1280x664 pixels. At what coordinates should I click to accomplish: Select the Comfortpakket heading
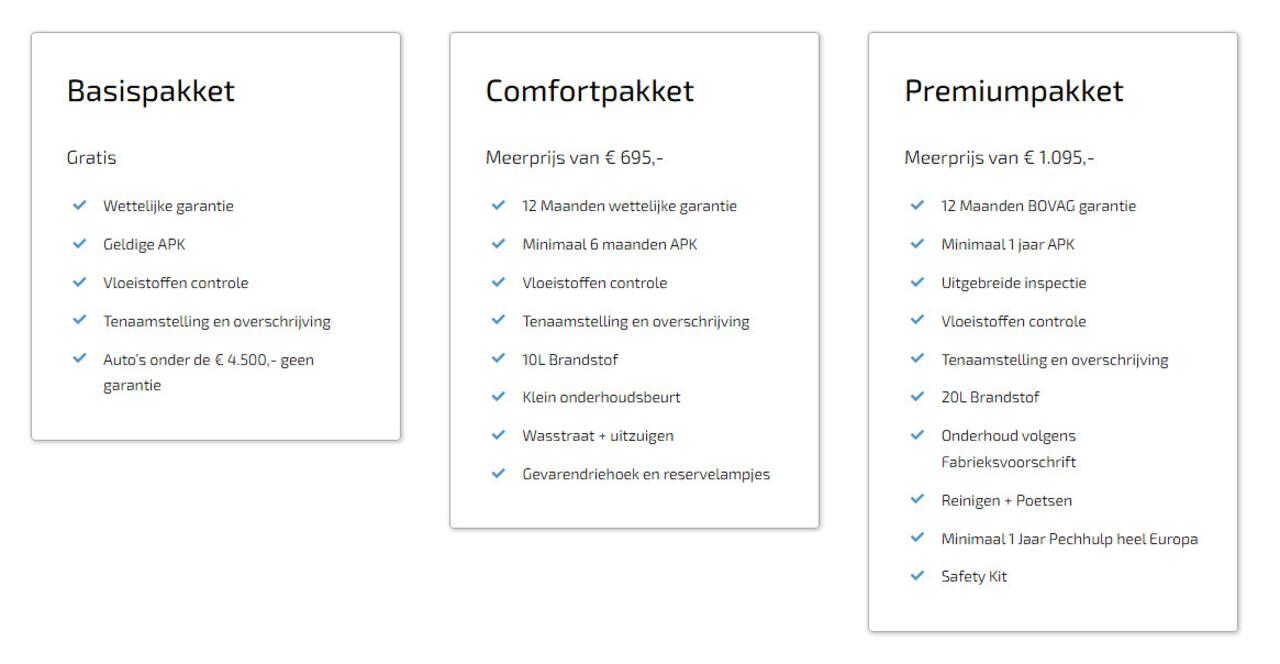pyautogui.click(x=589, y=91)
